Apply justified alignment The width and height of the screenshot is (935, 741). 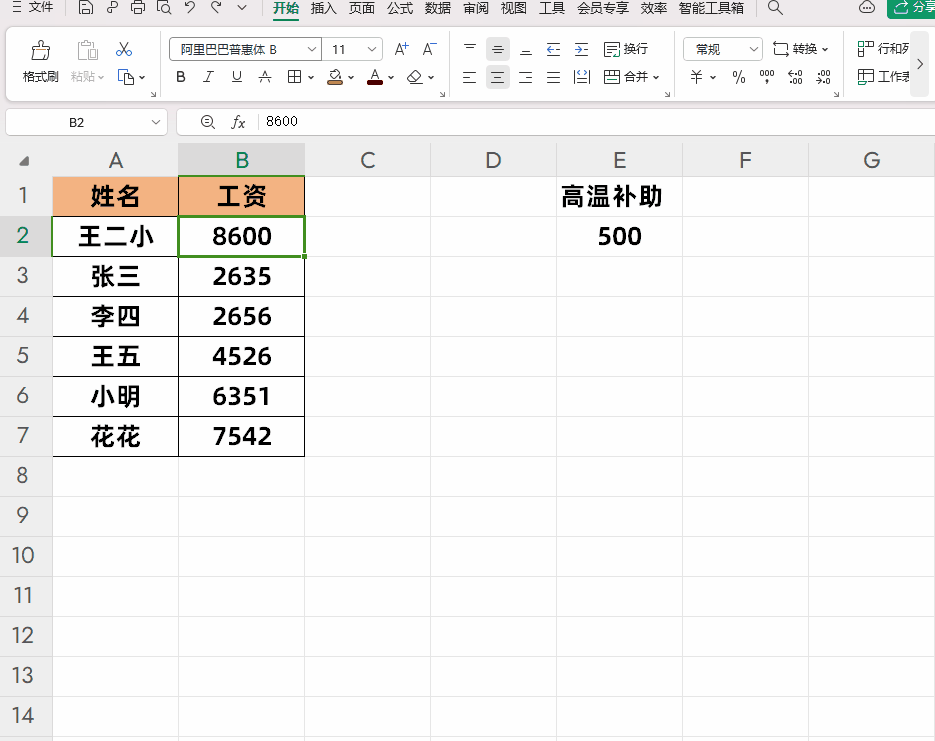coord(553,77)
